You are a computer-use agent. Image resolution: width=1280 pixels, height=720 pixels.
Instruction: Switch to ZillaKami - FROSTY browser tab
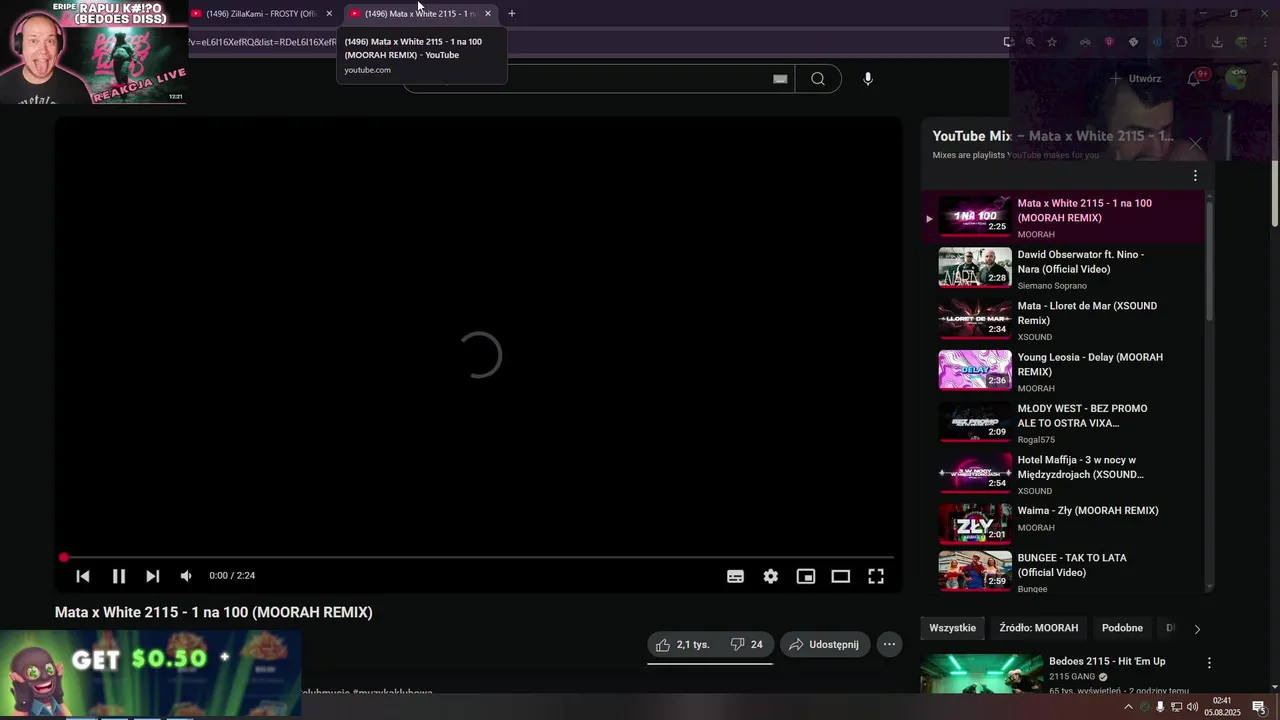pos(262,14)
